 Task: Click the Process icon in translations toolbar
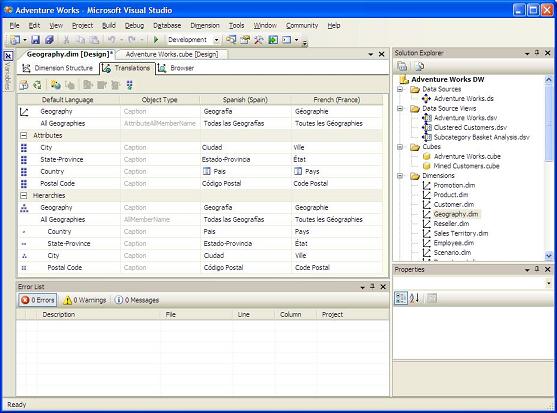[24, 85]
